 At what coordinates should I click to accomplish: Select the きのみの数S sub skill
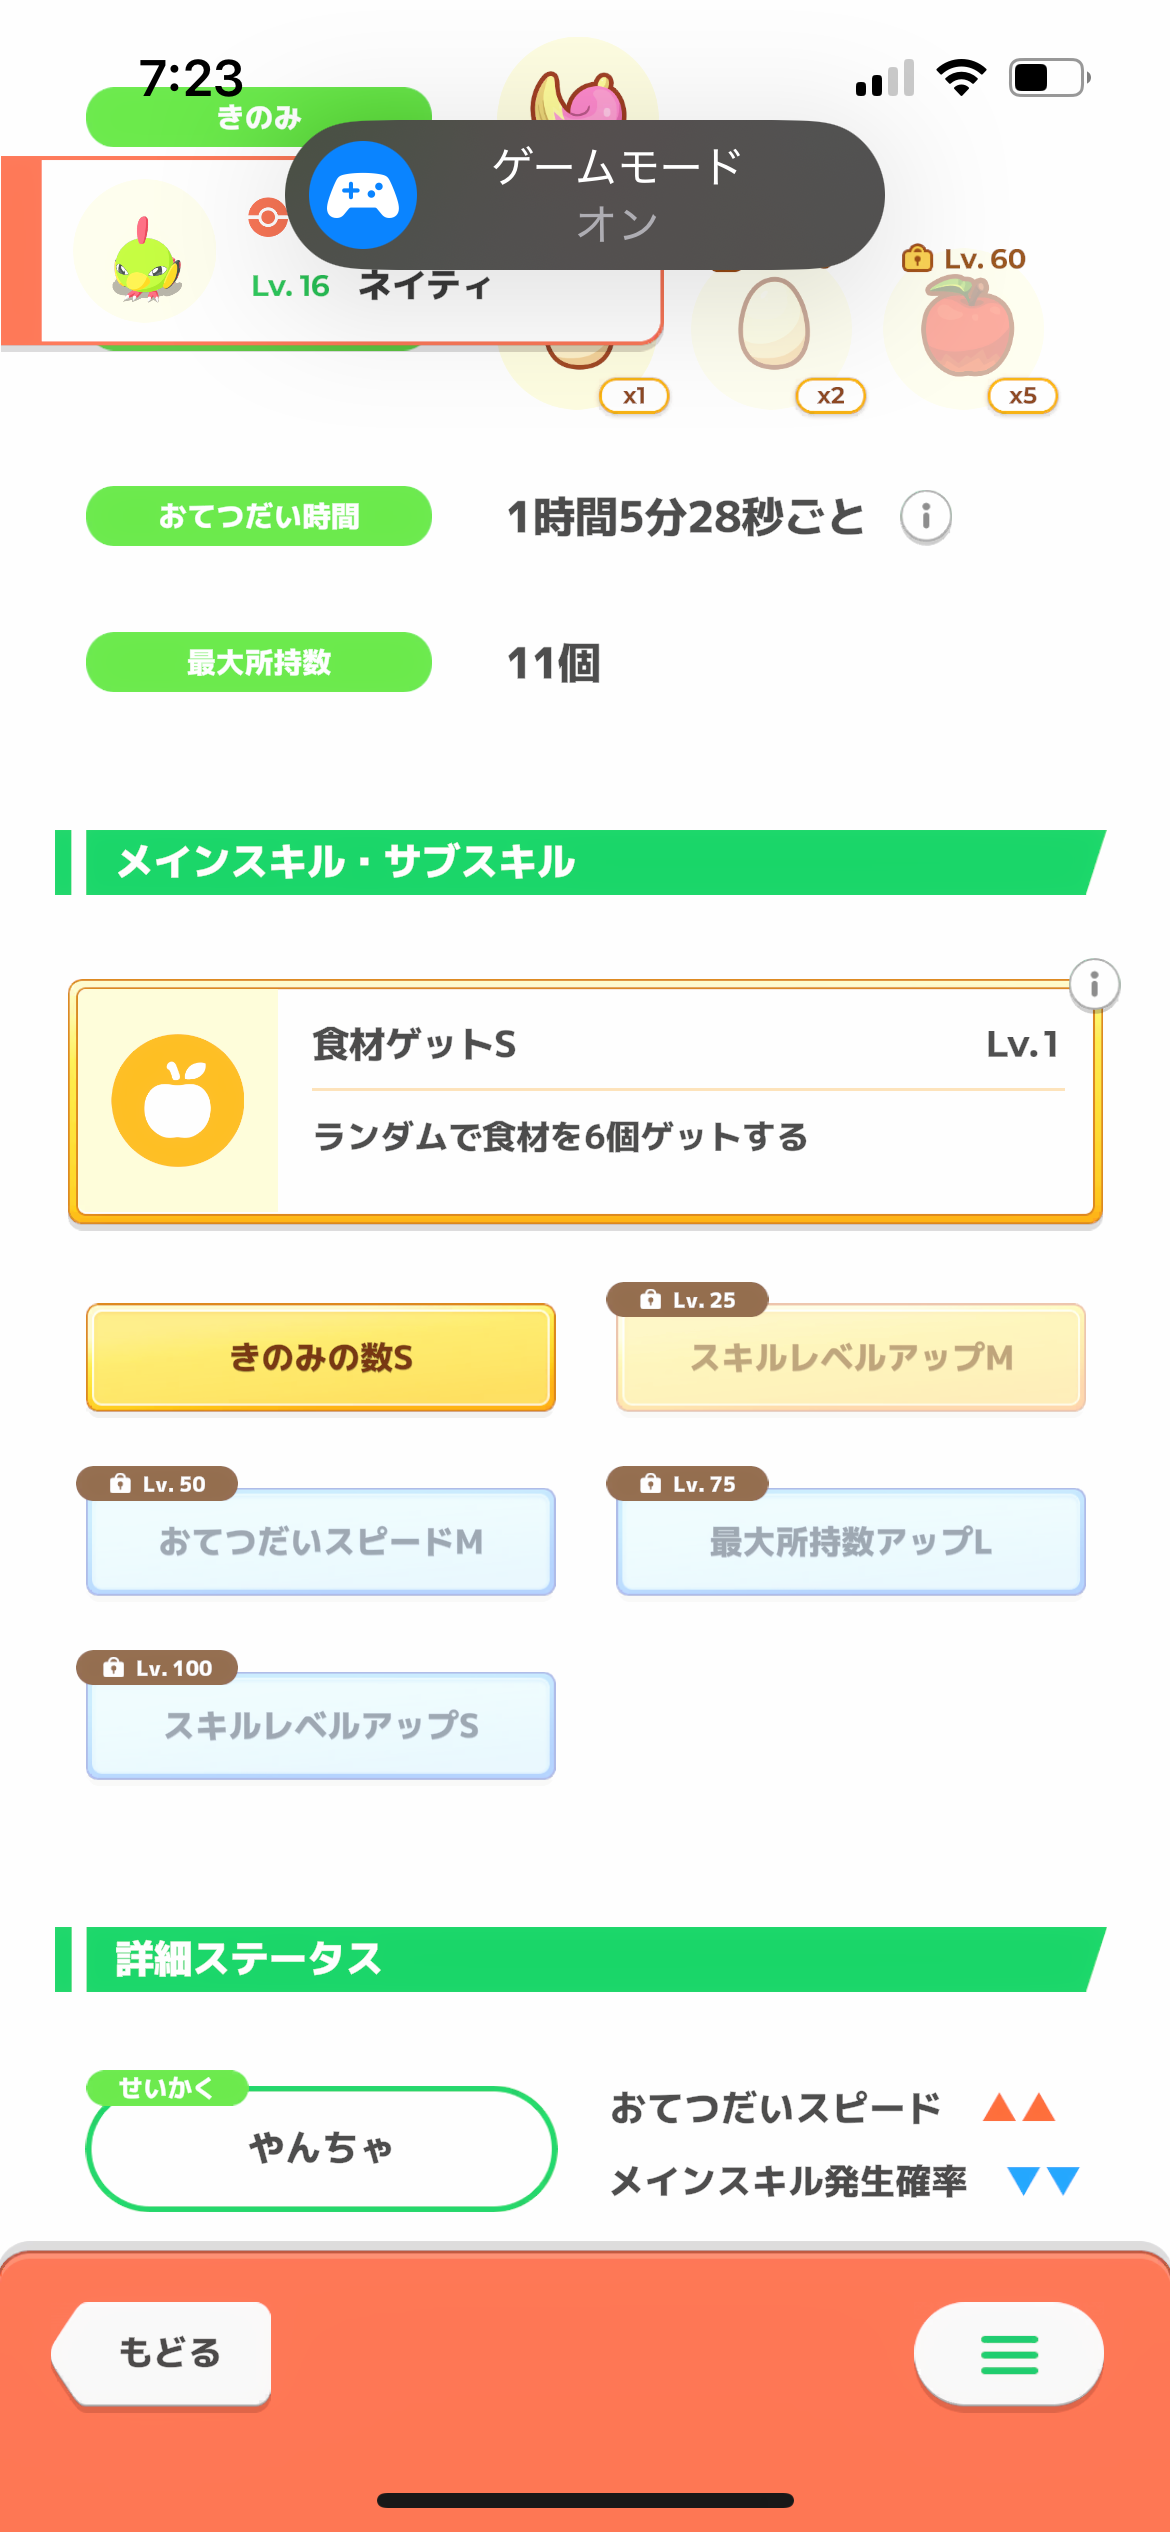click(x=321, y=1357)
